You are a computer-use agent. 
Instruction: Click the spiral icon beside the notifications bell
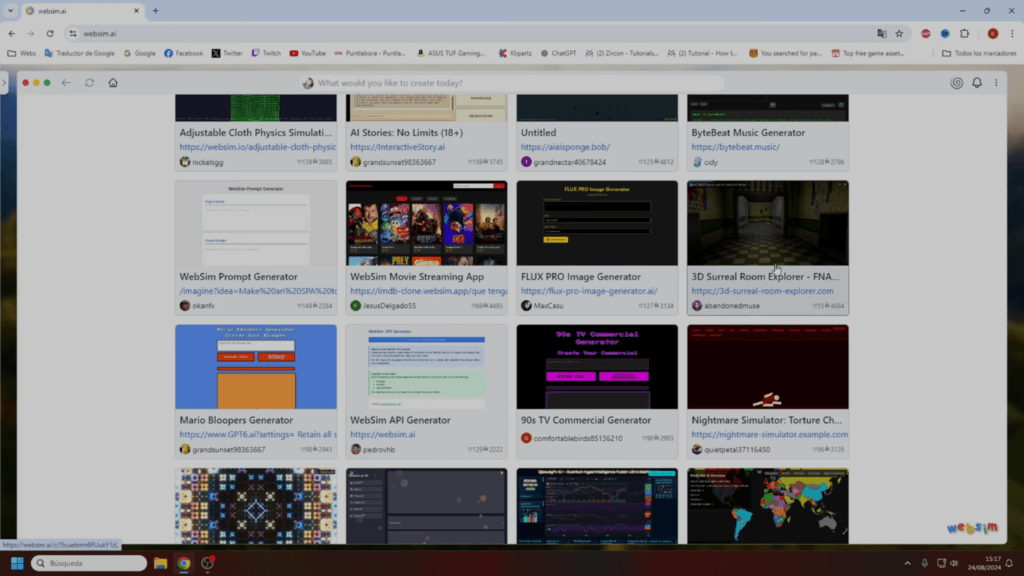tap(955, 82)
